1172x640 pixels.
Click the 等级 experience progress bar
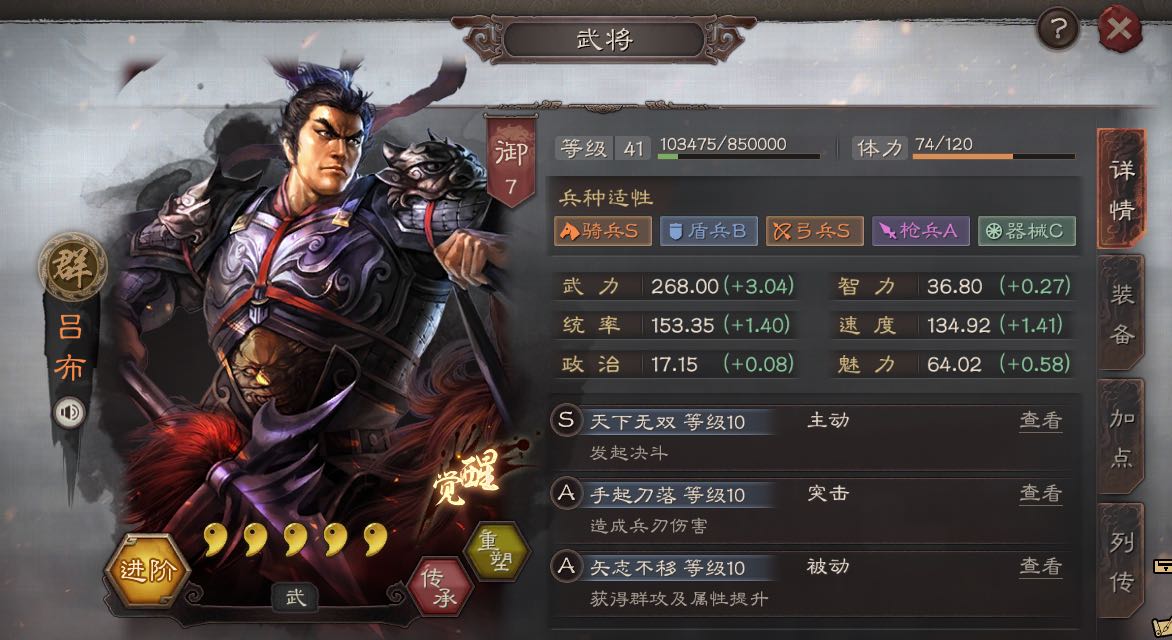[738, 156]
